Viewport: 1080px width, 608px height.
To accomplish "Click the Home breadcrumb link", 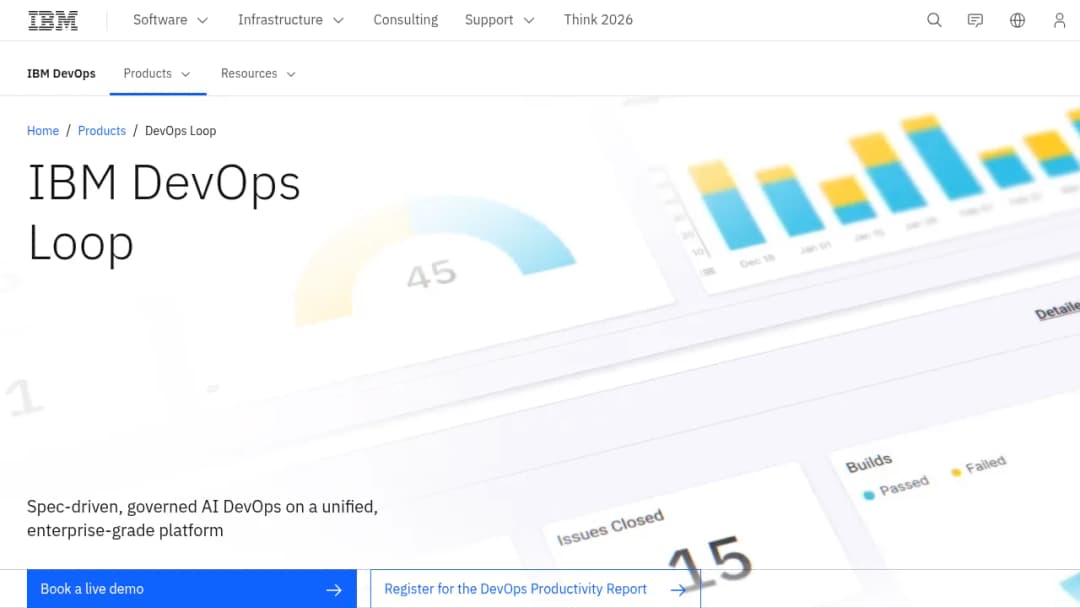I will [43, 131].
